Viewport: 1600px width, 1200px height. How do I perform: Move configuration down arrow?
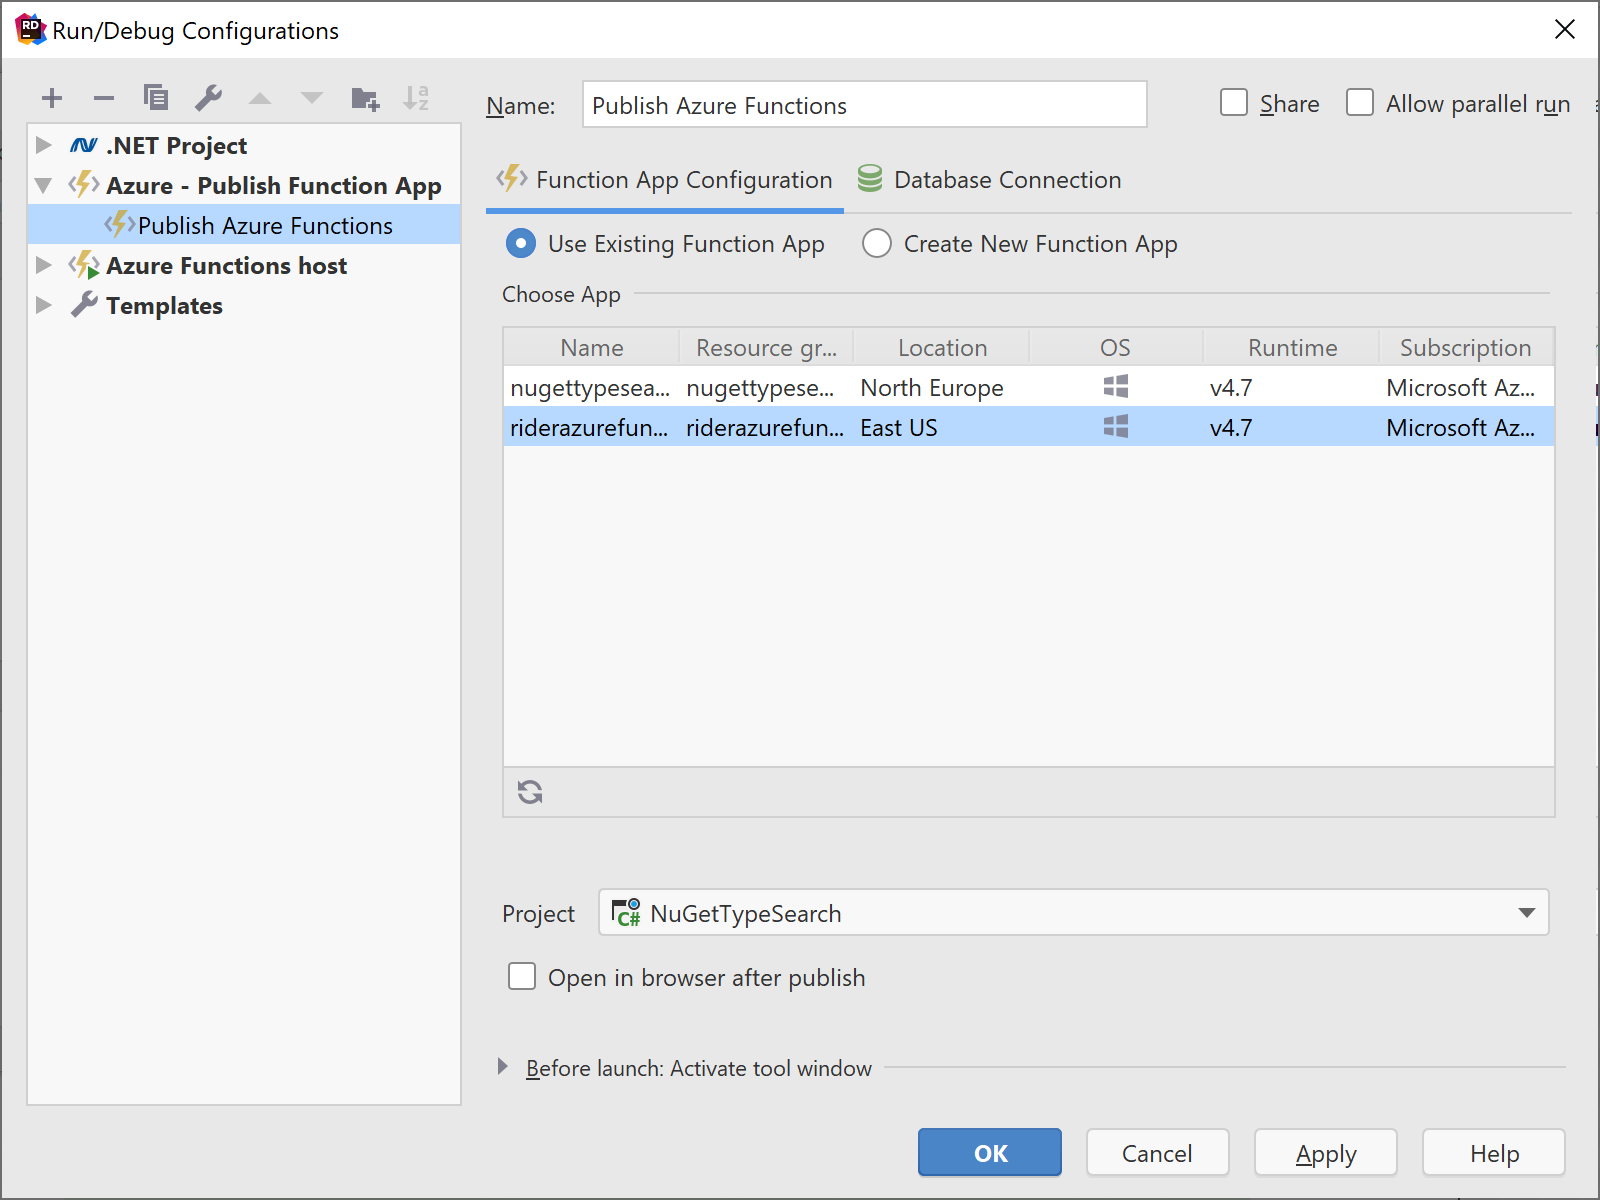[x=312, y=98]
